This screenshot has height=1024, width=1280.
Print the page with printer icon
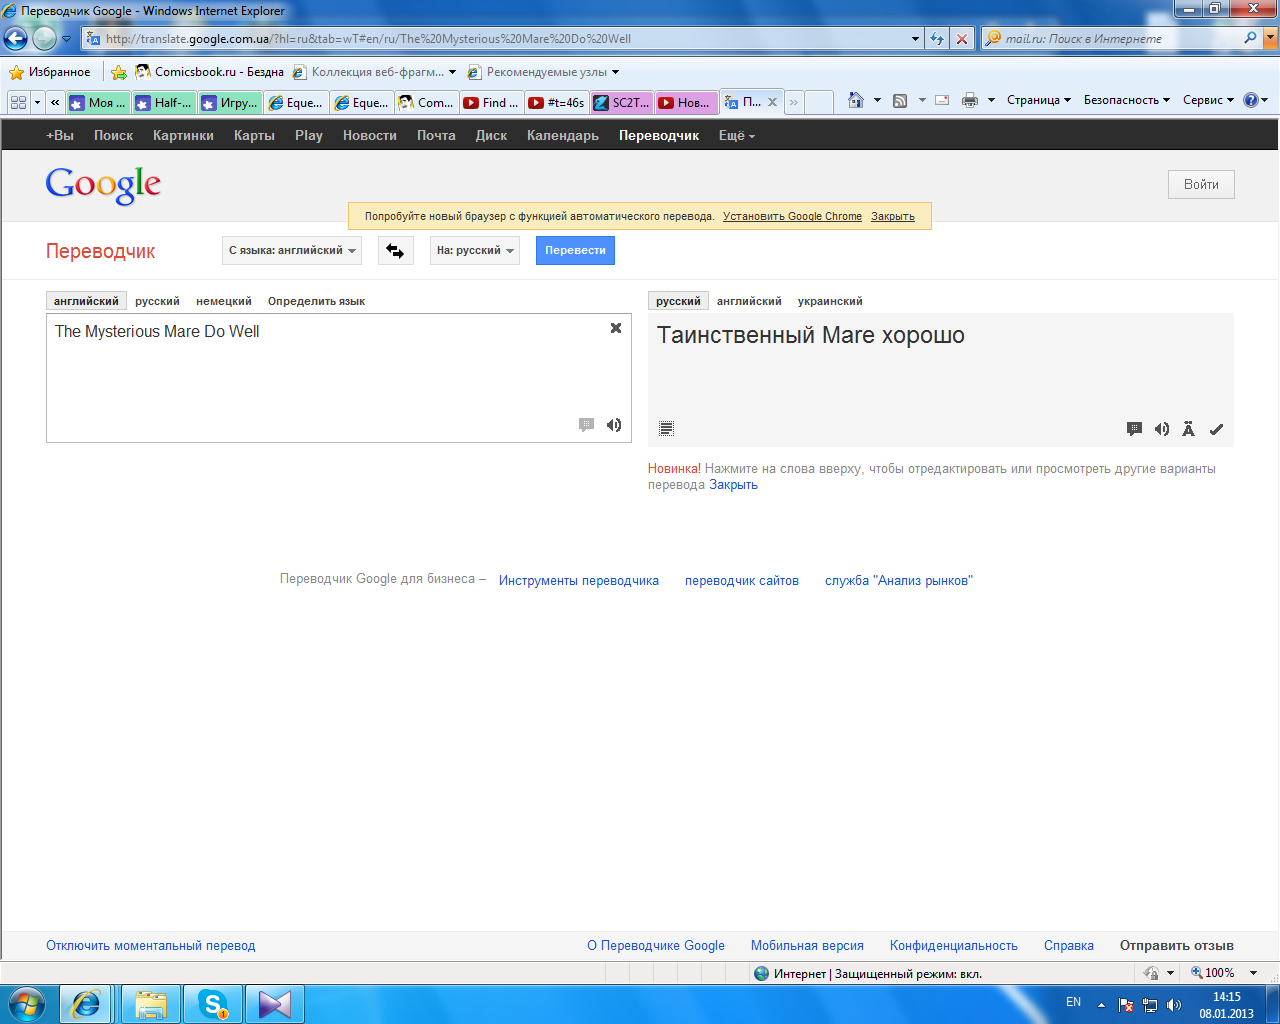coord(970,100)
